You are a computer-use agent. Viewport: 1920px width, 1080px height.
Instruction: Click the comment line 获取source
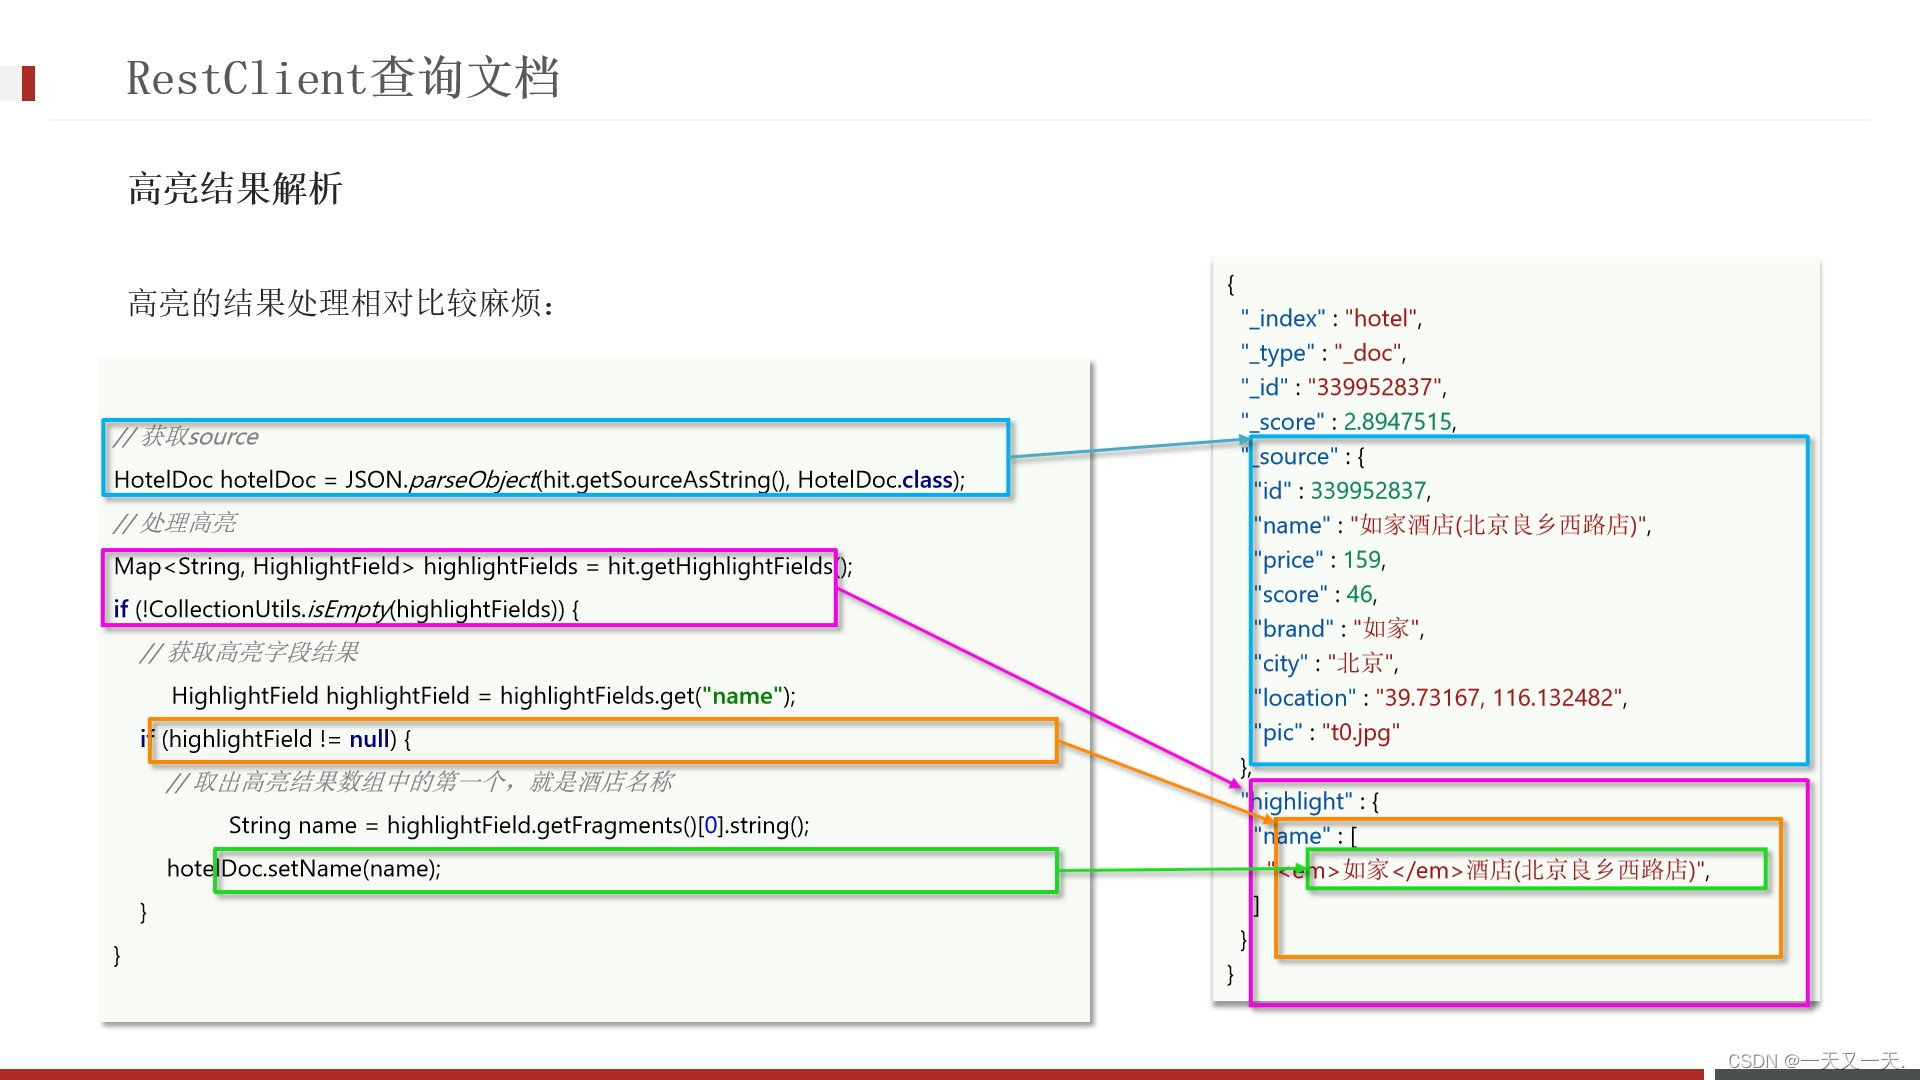tap(186, 436)
